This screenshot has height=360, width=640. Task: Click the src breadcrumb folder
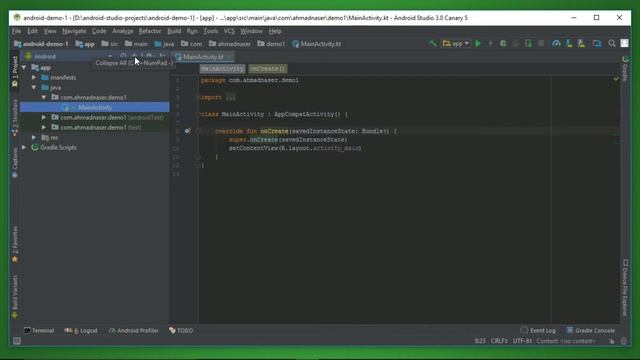(110, 44)
